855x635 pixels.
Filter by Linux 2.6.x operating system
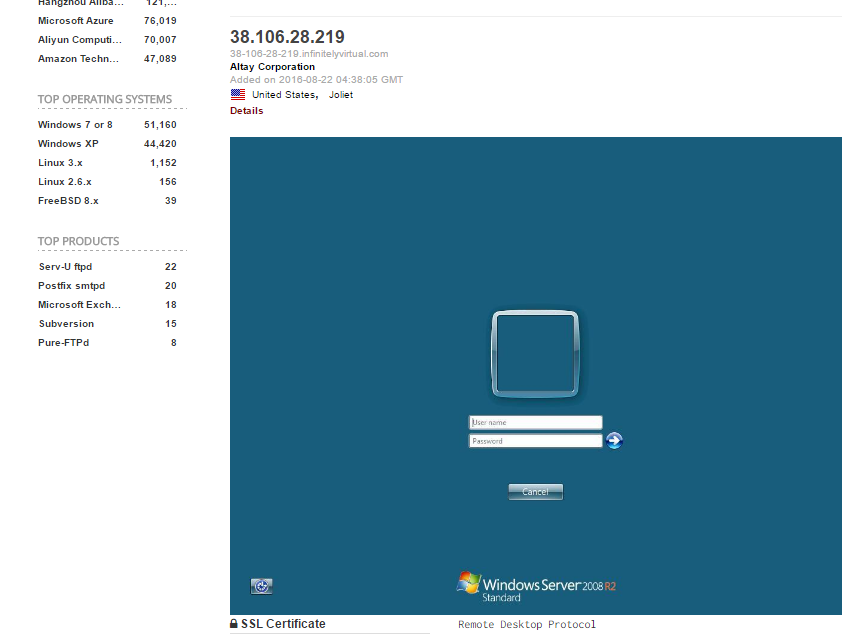coord(65,182)
